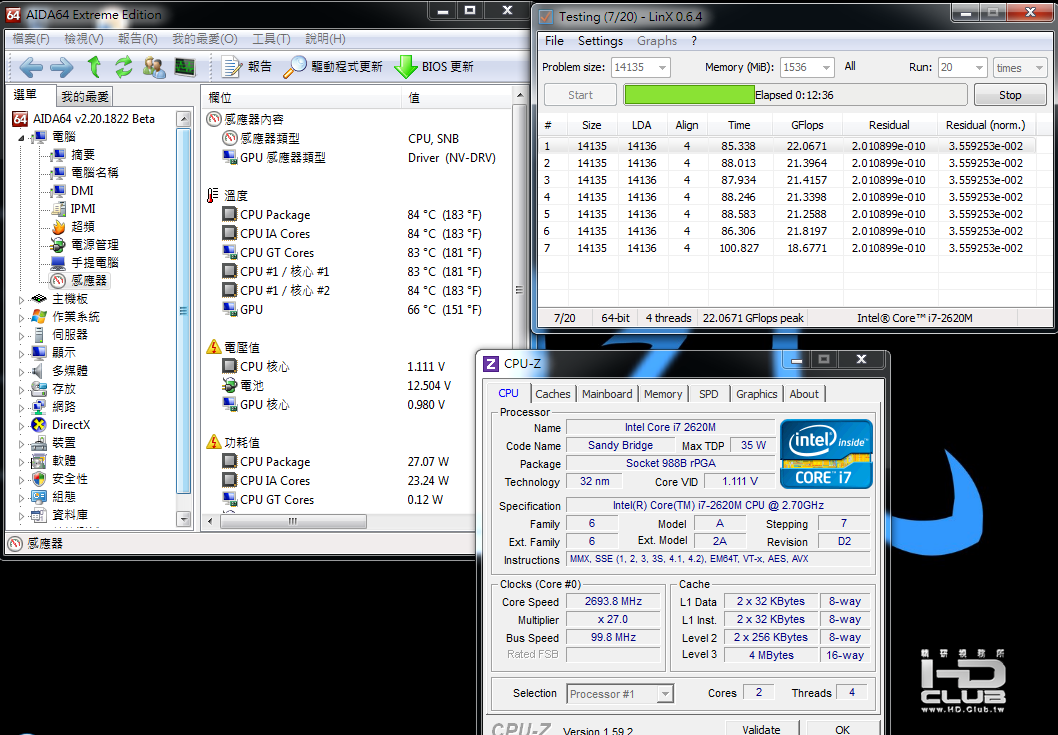Switch to 我的最愛 tab in AIDA64

84,97
